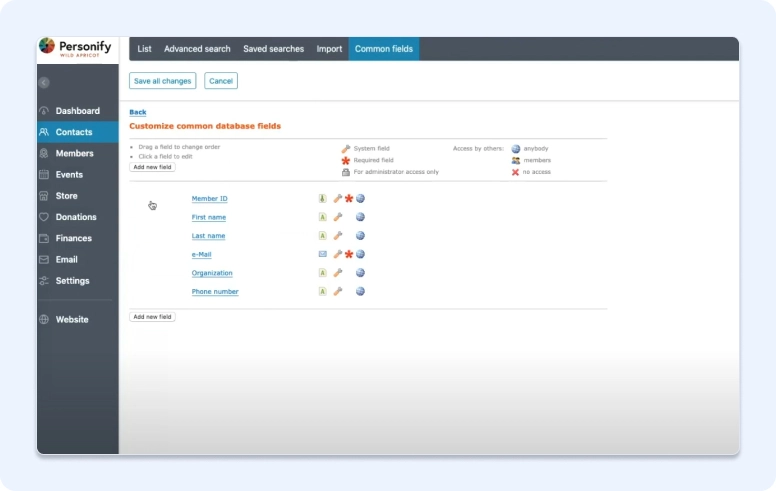776x491 pixels.
Task: Click the Phone number wrench icon
Action: [x=338, y=292]
